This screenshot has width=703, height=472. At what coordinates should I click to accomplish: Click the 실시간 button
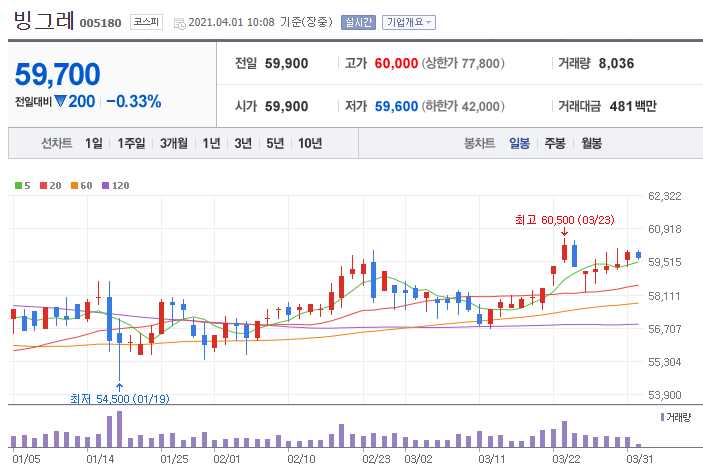coord(358,22)
